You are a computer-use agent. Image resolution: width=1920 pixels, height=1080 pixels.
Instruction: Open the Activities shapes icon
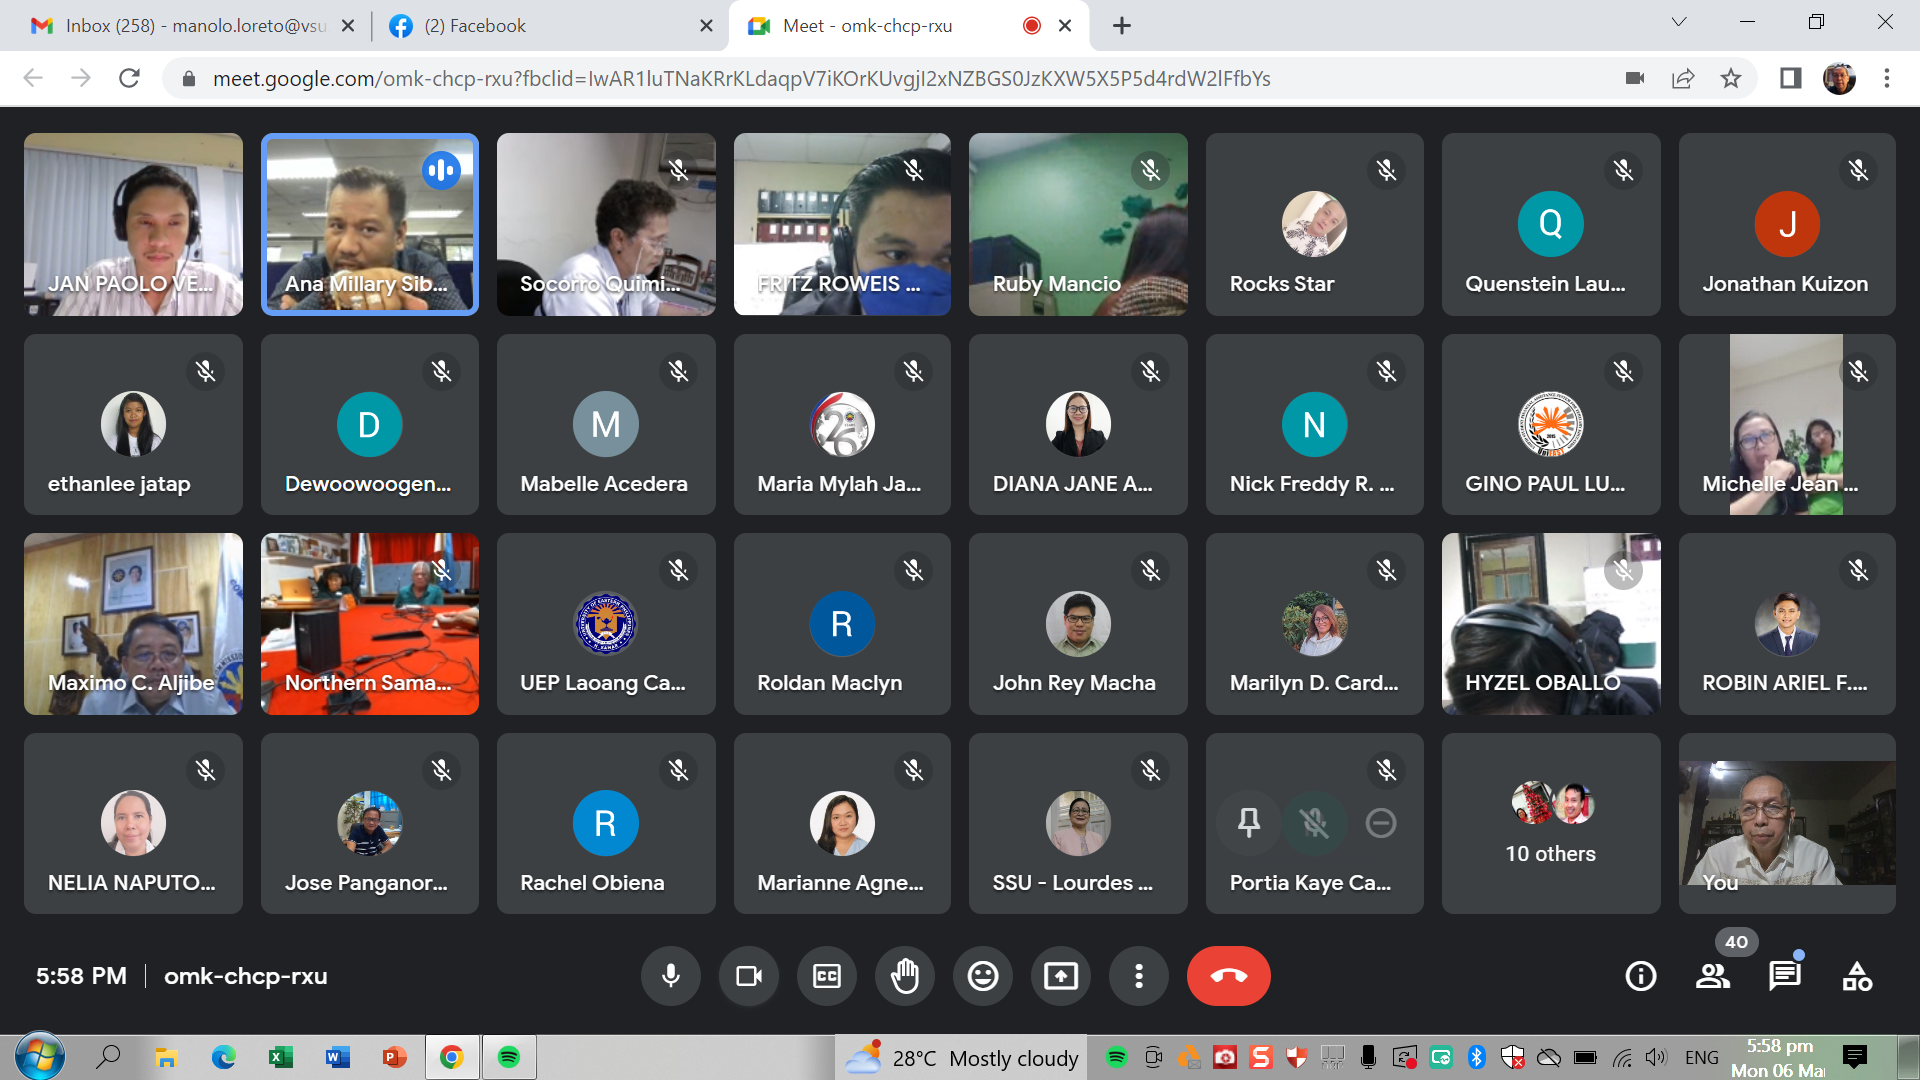pyautogui.click(x=1857, y=976)
